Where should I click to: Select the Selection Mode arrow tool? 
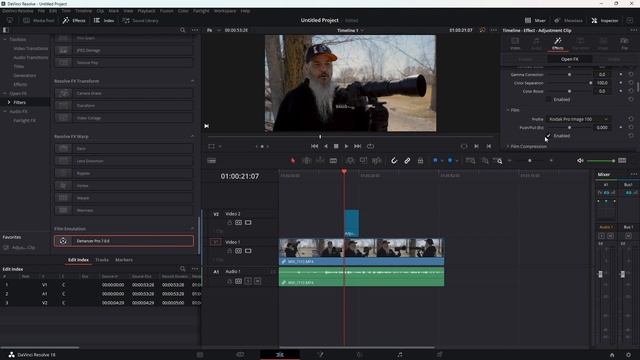click(x=293, y=161)
